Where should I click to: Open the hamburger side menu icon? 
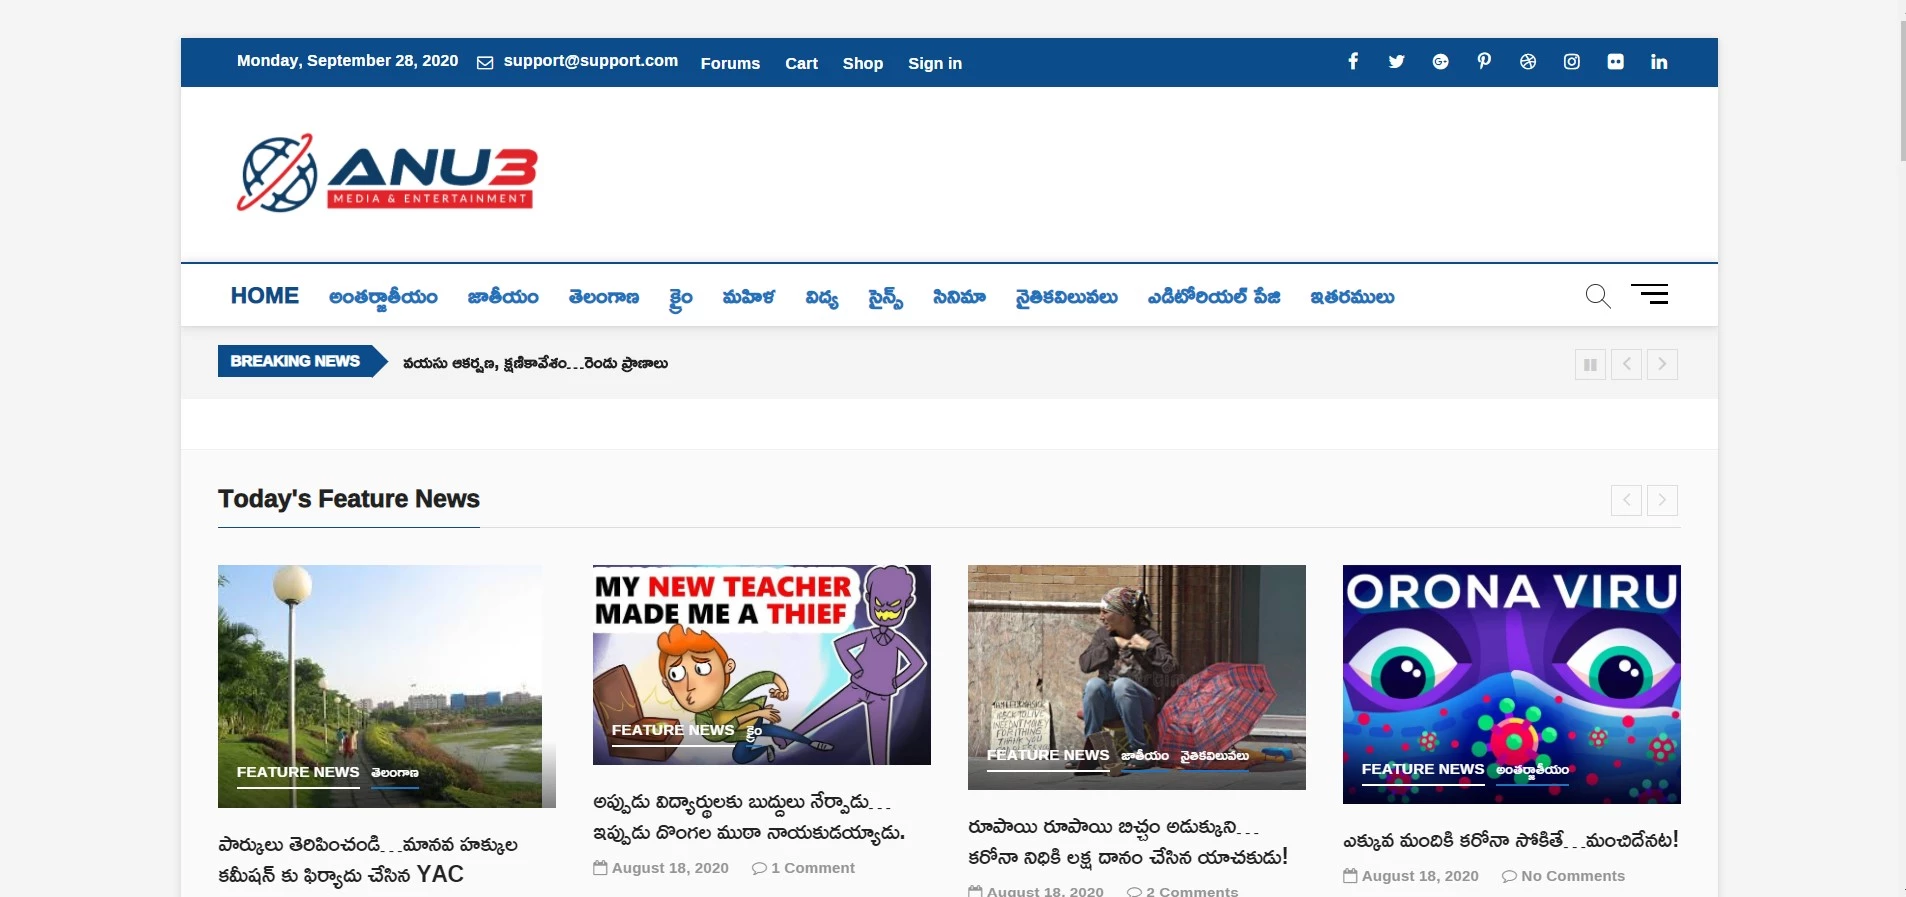coord(1650,294)
